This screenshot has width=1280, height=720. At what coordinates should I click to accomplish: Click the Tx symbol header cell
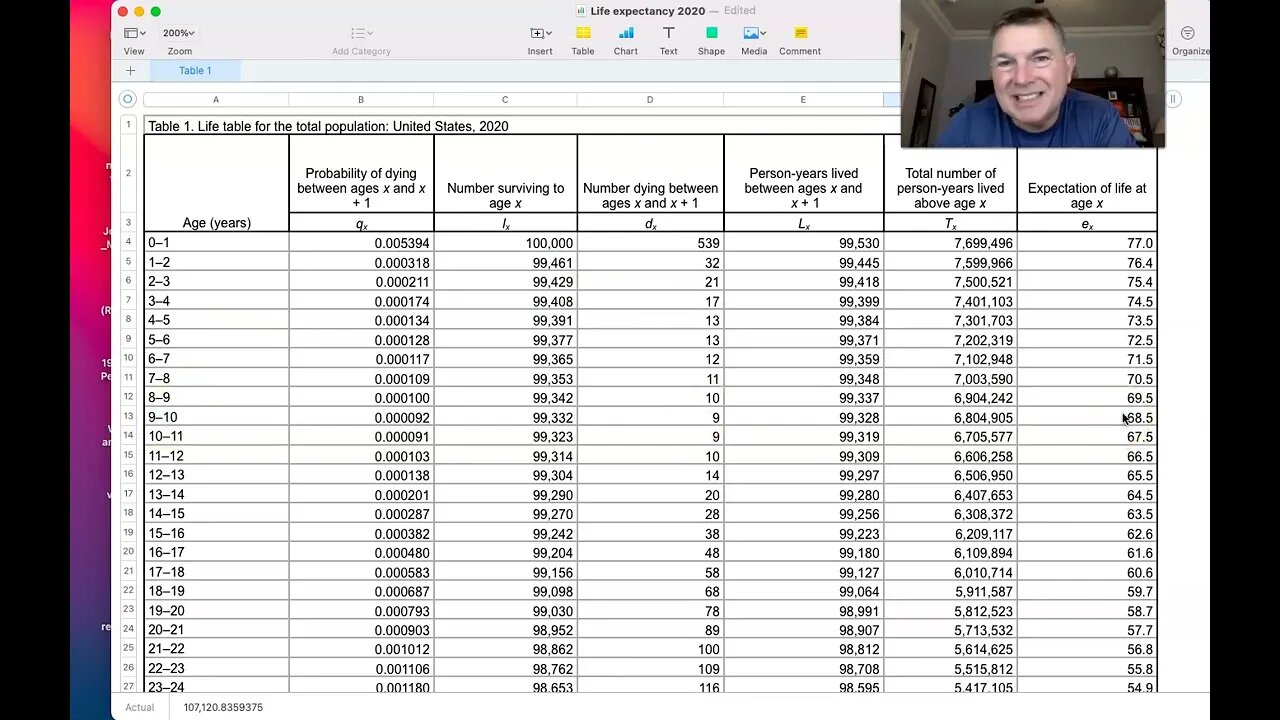click(950, 223)
